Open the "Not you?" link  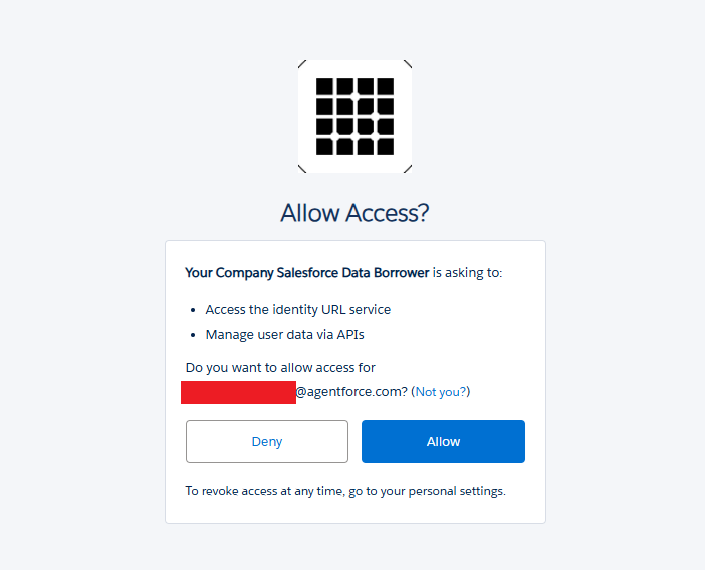[441, 392]
